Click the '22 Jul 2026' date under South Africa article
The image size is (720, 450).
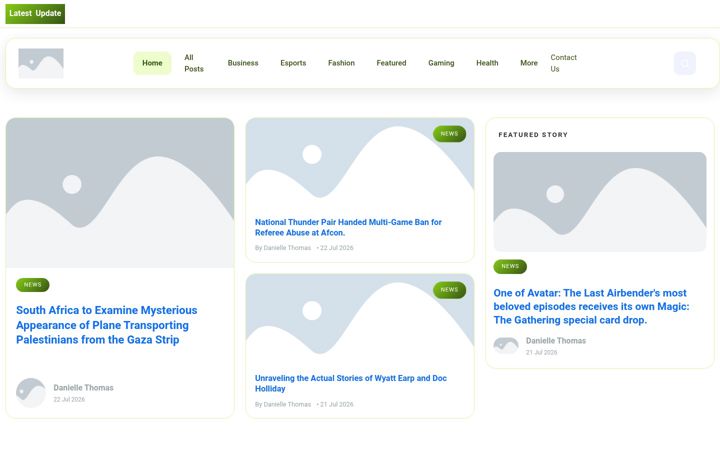tap(69, 399)
